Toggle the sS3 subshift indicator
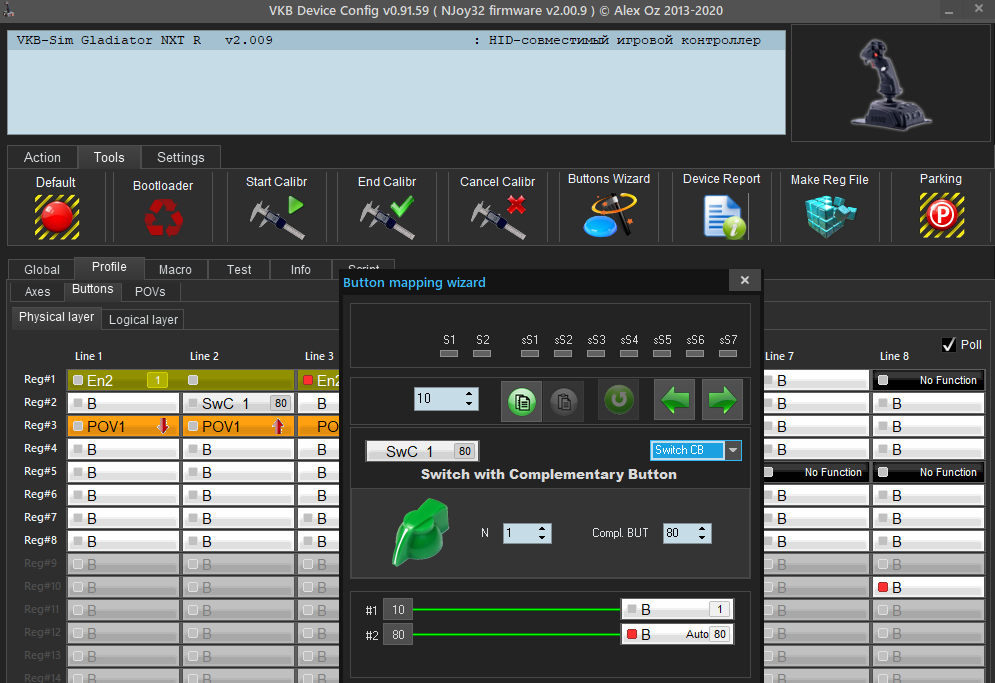 point(596,354)
